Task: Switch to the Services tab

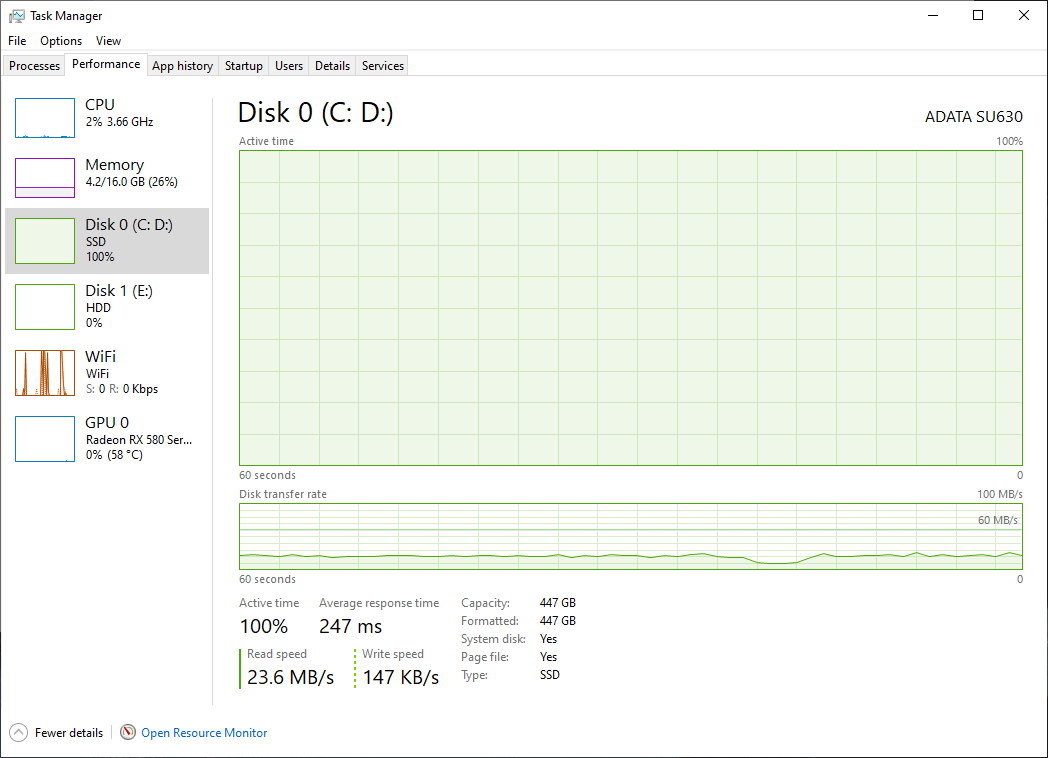Action: 383,66
